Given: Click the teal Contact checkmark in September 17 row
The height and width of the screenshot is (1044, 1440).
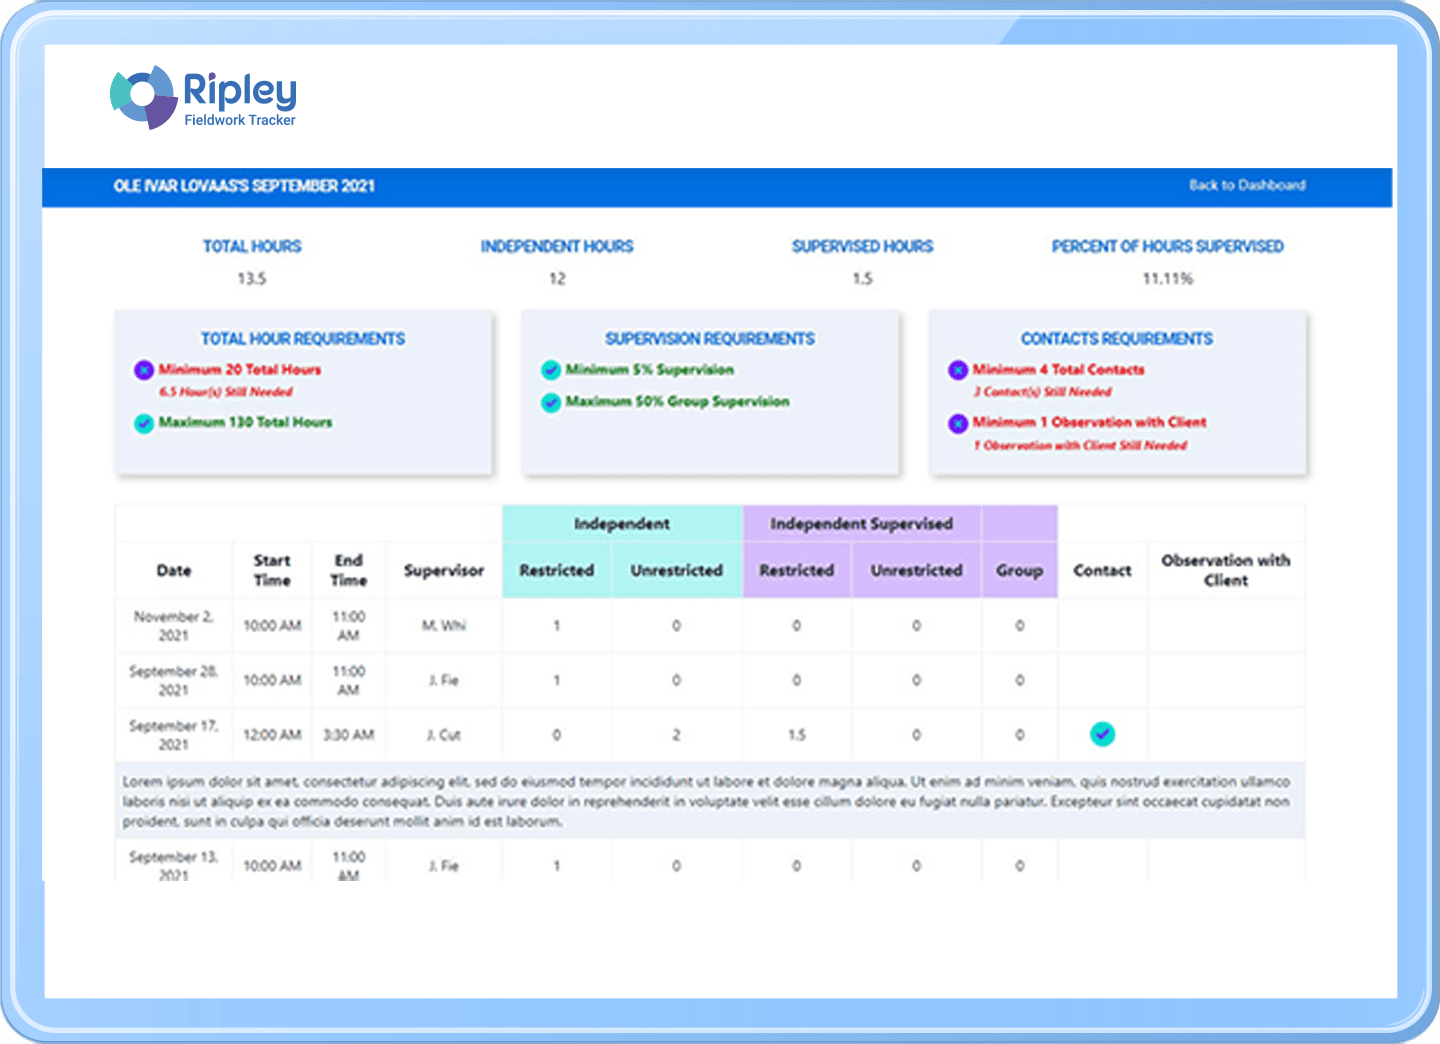Looking at the screenshot, I should pyautogui.click(x=1102, y=734).
